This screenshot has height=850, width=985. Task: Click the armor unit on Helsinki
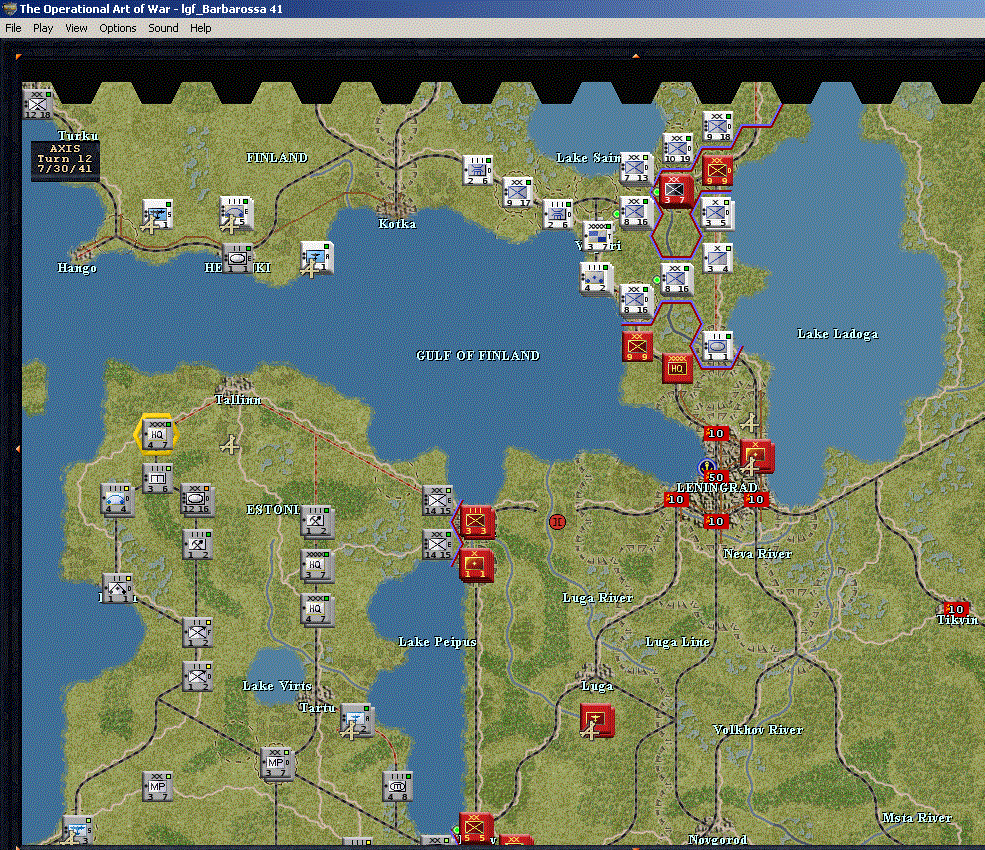coord(237,258)
